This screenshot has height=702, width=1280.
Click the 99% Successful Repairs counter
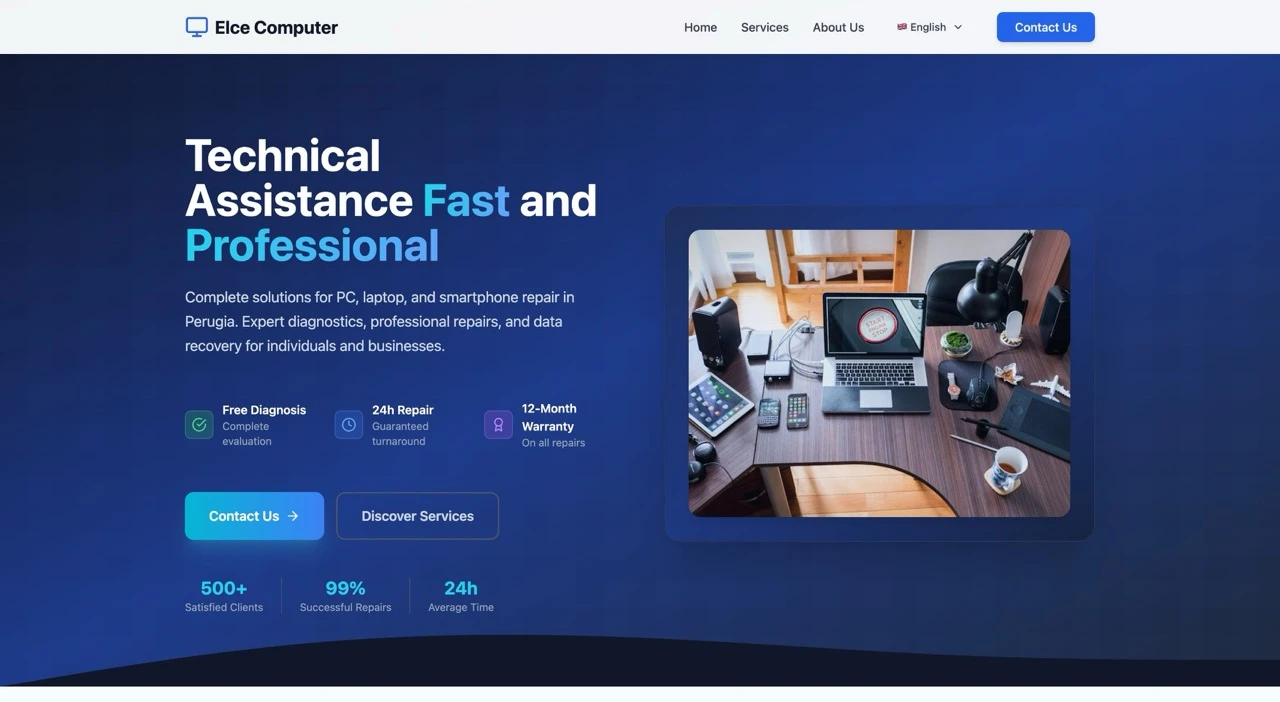(x=345, y=594)
